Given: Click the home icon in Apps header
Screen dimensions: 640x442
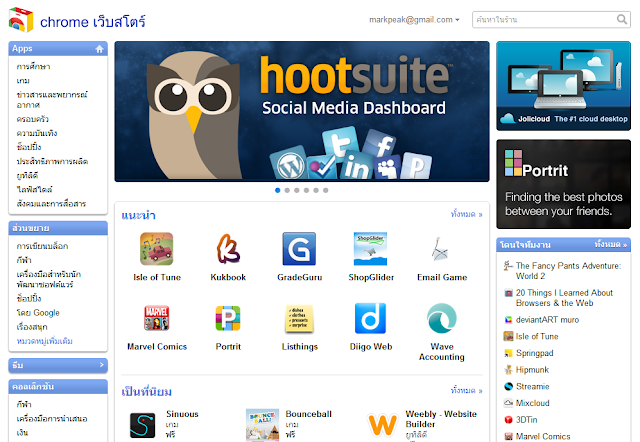Looking at the screenshot, I should [99, 49].
